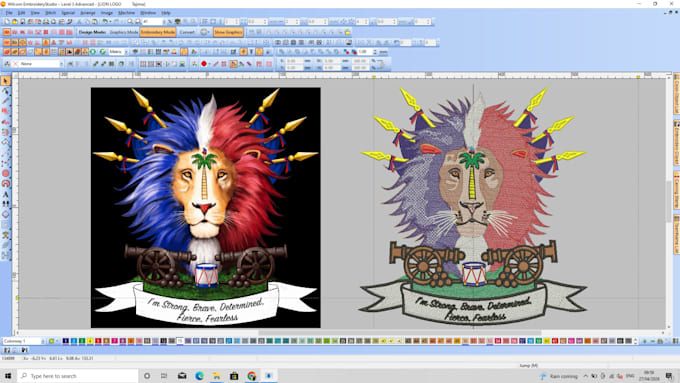Click the Undo arrow icon
The image size is (680, 383).
(x=105, y=21)
